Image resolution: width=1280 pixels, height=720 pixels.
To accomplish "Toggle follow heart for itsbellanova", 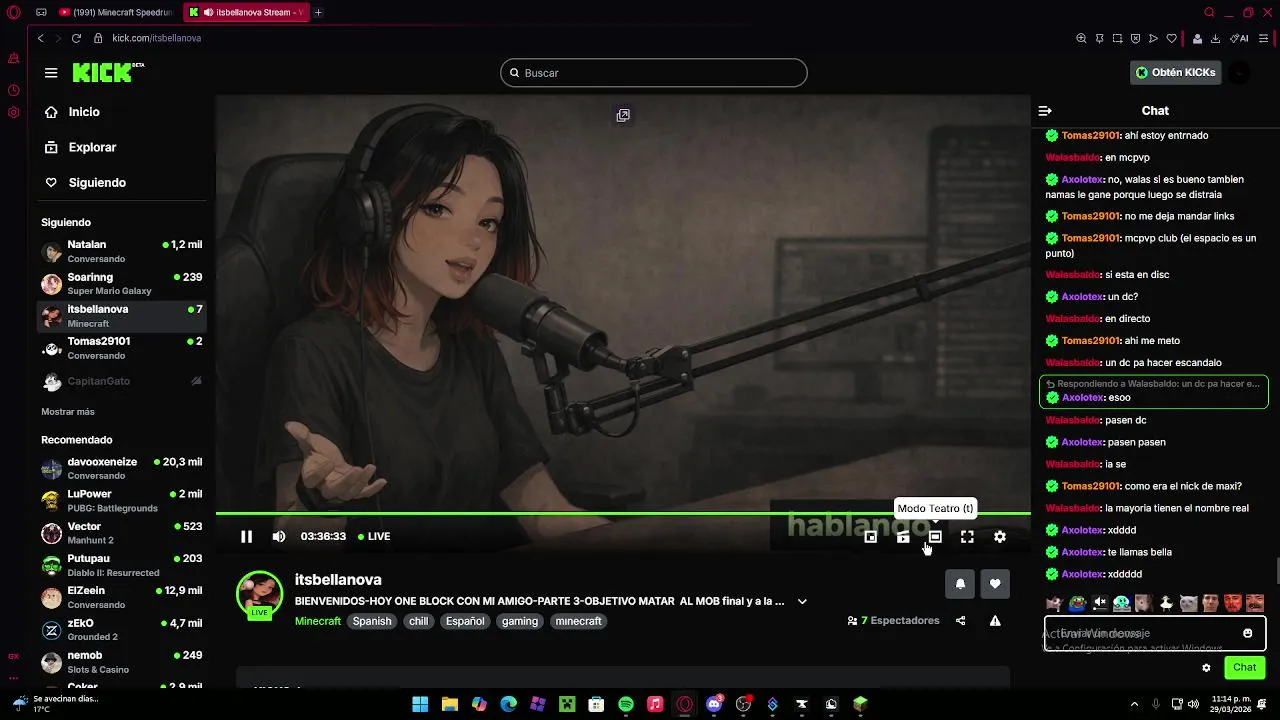I will 995,584.
